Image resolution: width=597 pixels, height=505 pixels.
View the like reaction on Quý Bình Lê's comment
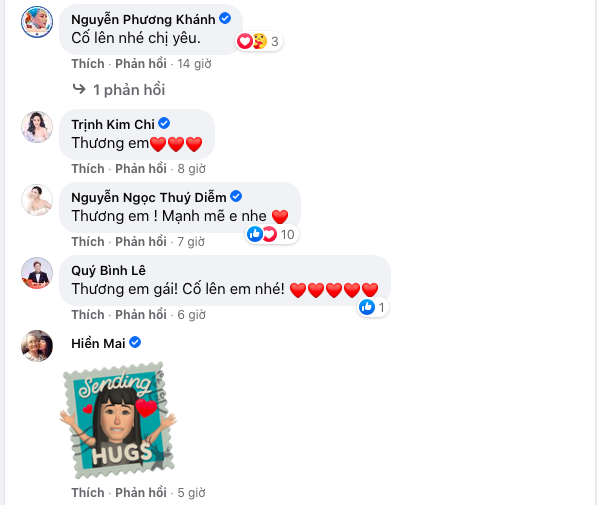pos(373,307)
